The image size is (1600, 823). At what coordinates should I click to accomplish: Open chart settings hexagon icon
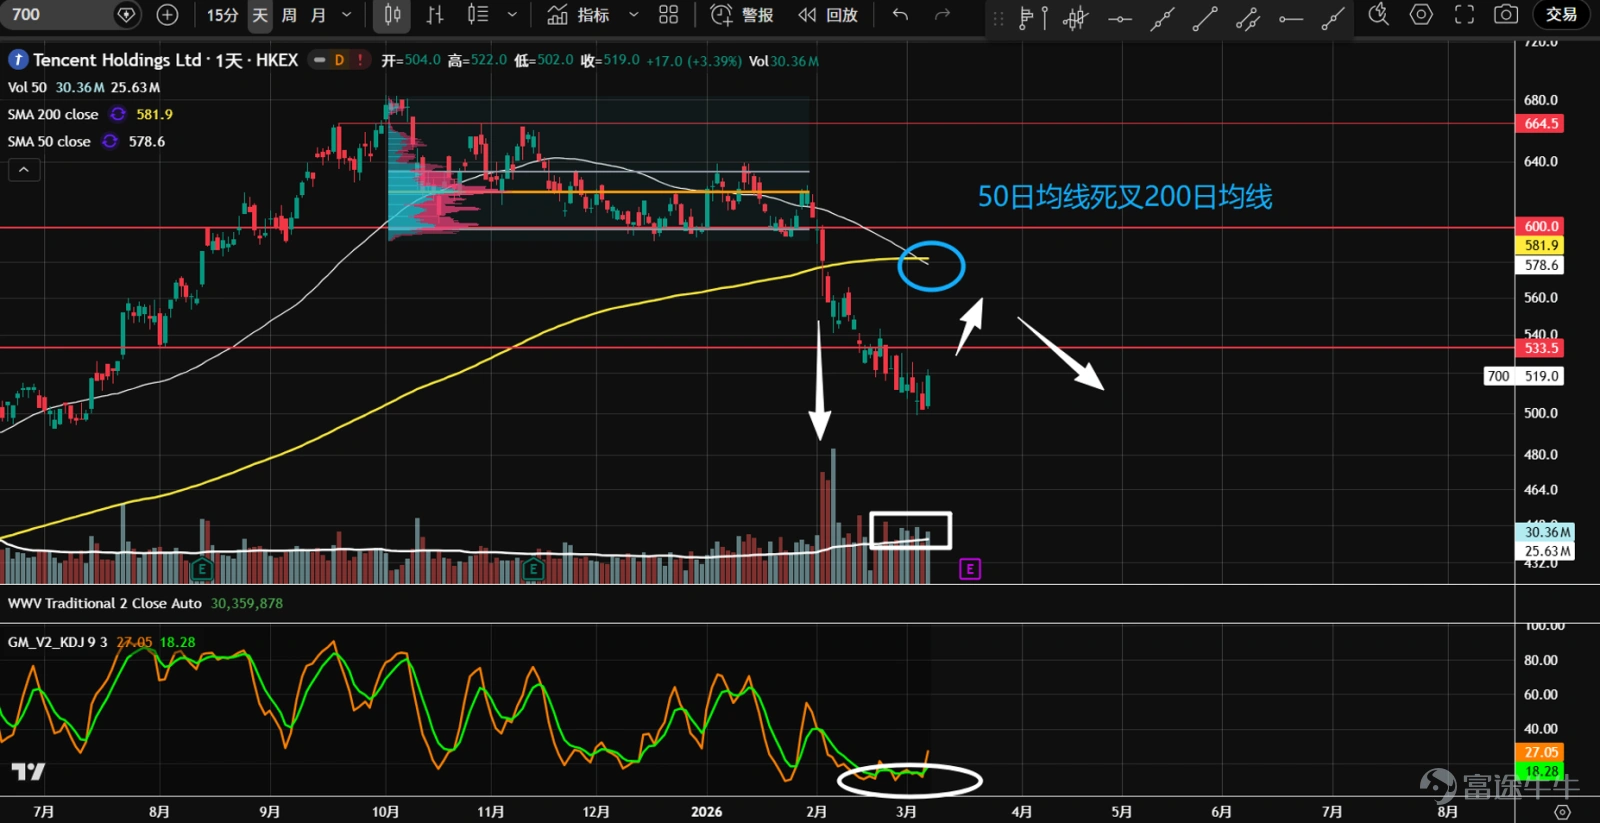pos(1421,15)
